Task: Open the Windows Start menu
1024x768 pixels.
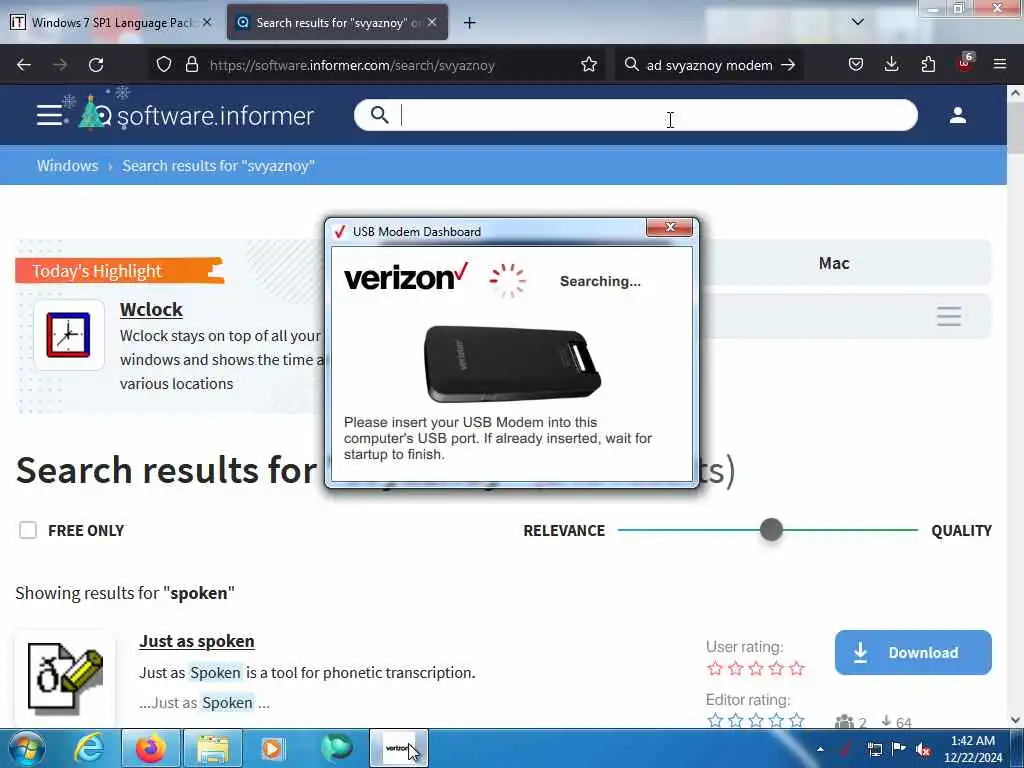Action: [x=26, y=748]
